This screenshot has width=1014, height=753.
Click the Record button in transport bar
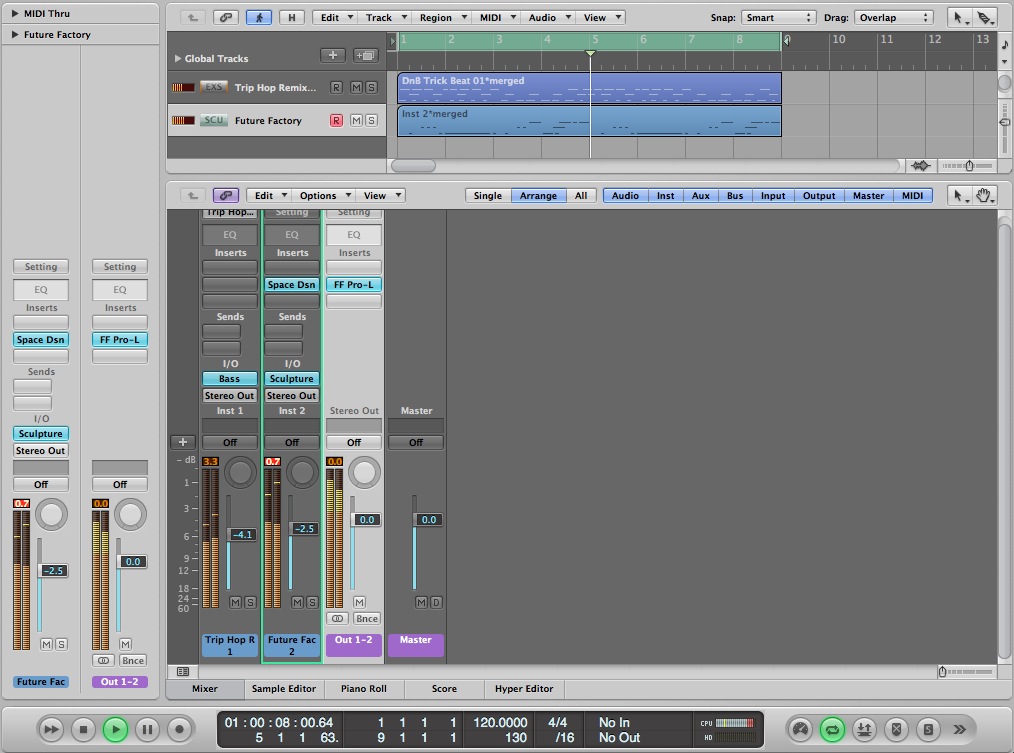pos(179,729)
